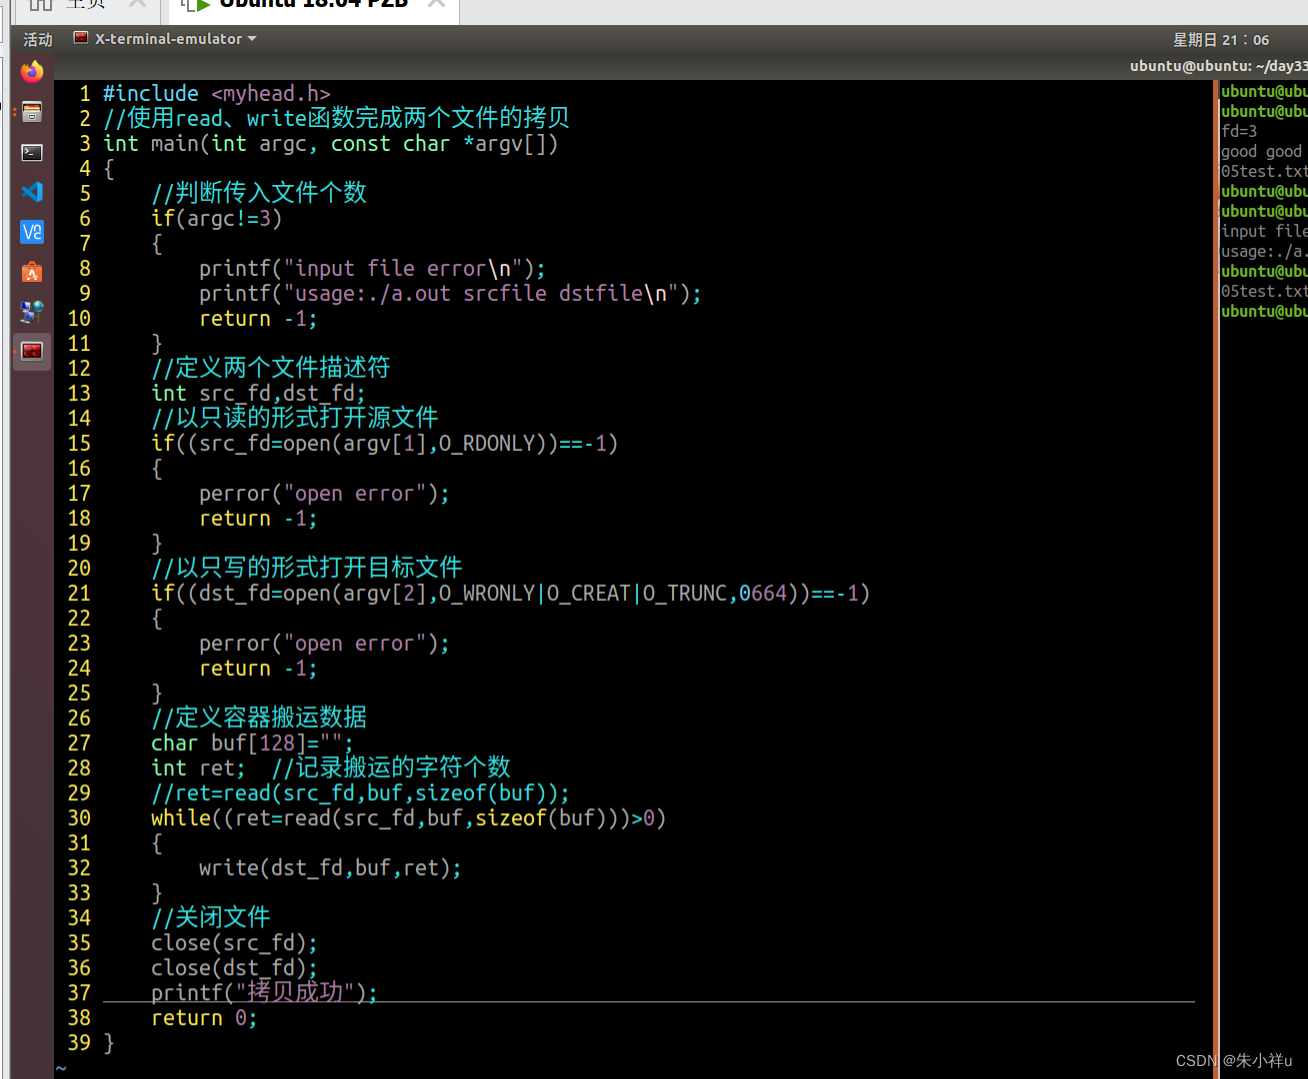Launch the file manager dock icon
The height and width of the screenshot is (1079, 1308).
tap(31, 111)
